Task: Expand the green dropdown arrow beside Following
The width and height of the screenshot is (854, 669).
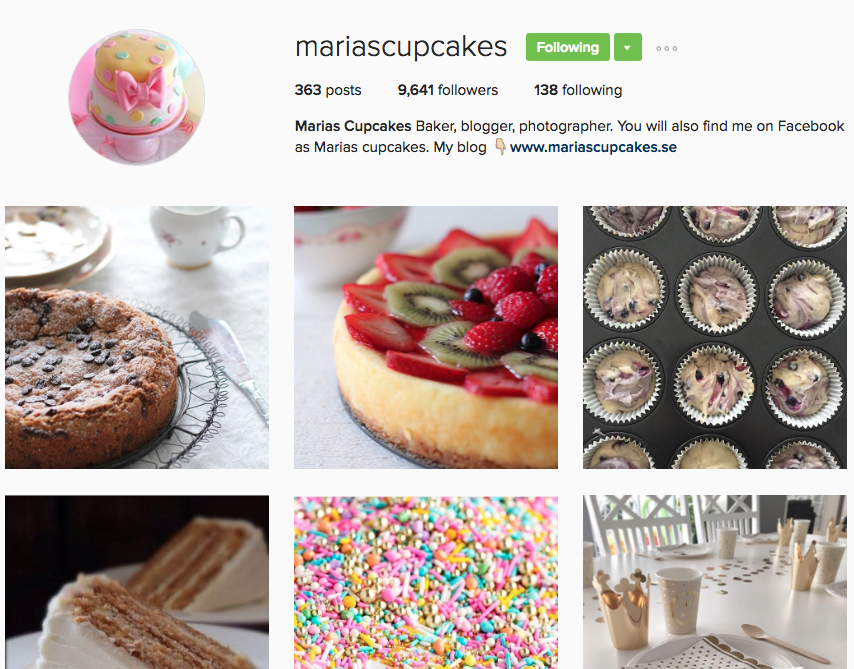Action: [x=627, y=47]
